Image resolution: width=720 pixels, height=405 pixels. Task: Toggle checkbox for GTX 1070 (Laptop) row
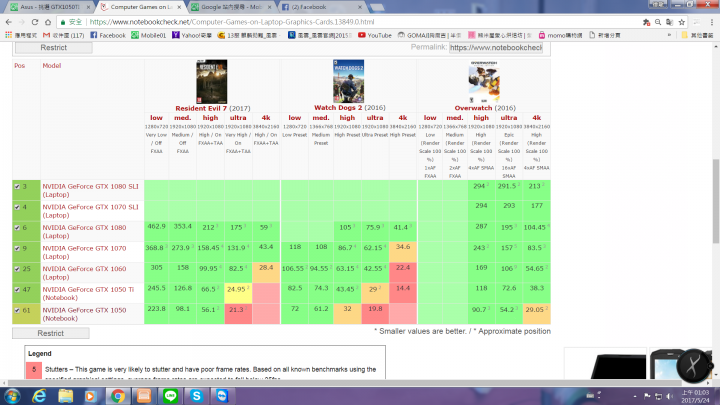(x=17, y=248)
